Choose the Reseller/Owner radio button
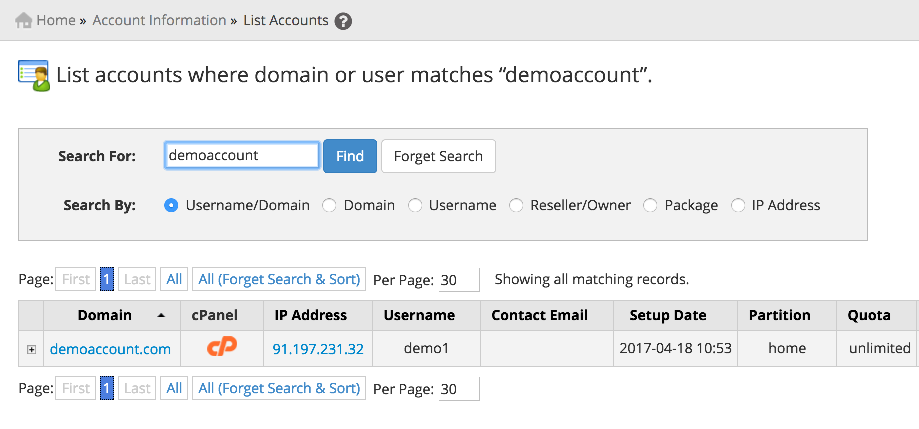This screenshot has height=429, width=919. coord(516,205)
